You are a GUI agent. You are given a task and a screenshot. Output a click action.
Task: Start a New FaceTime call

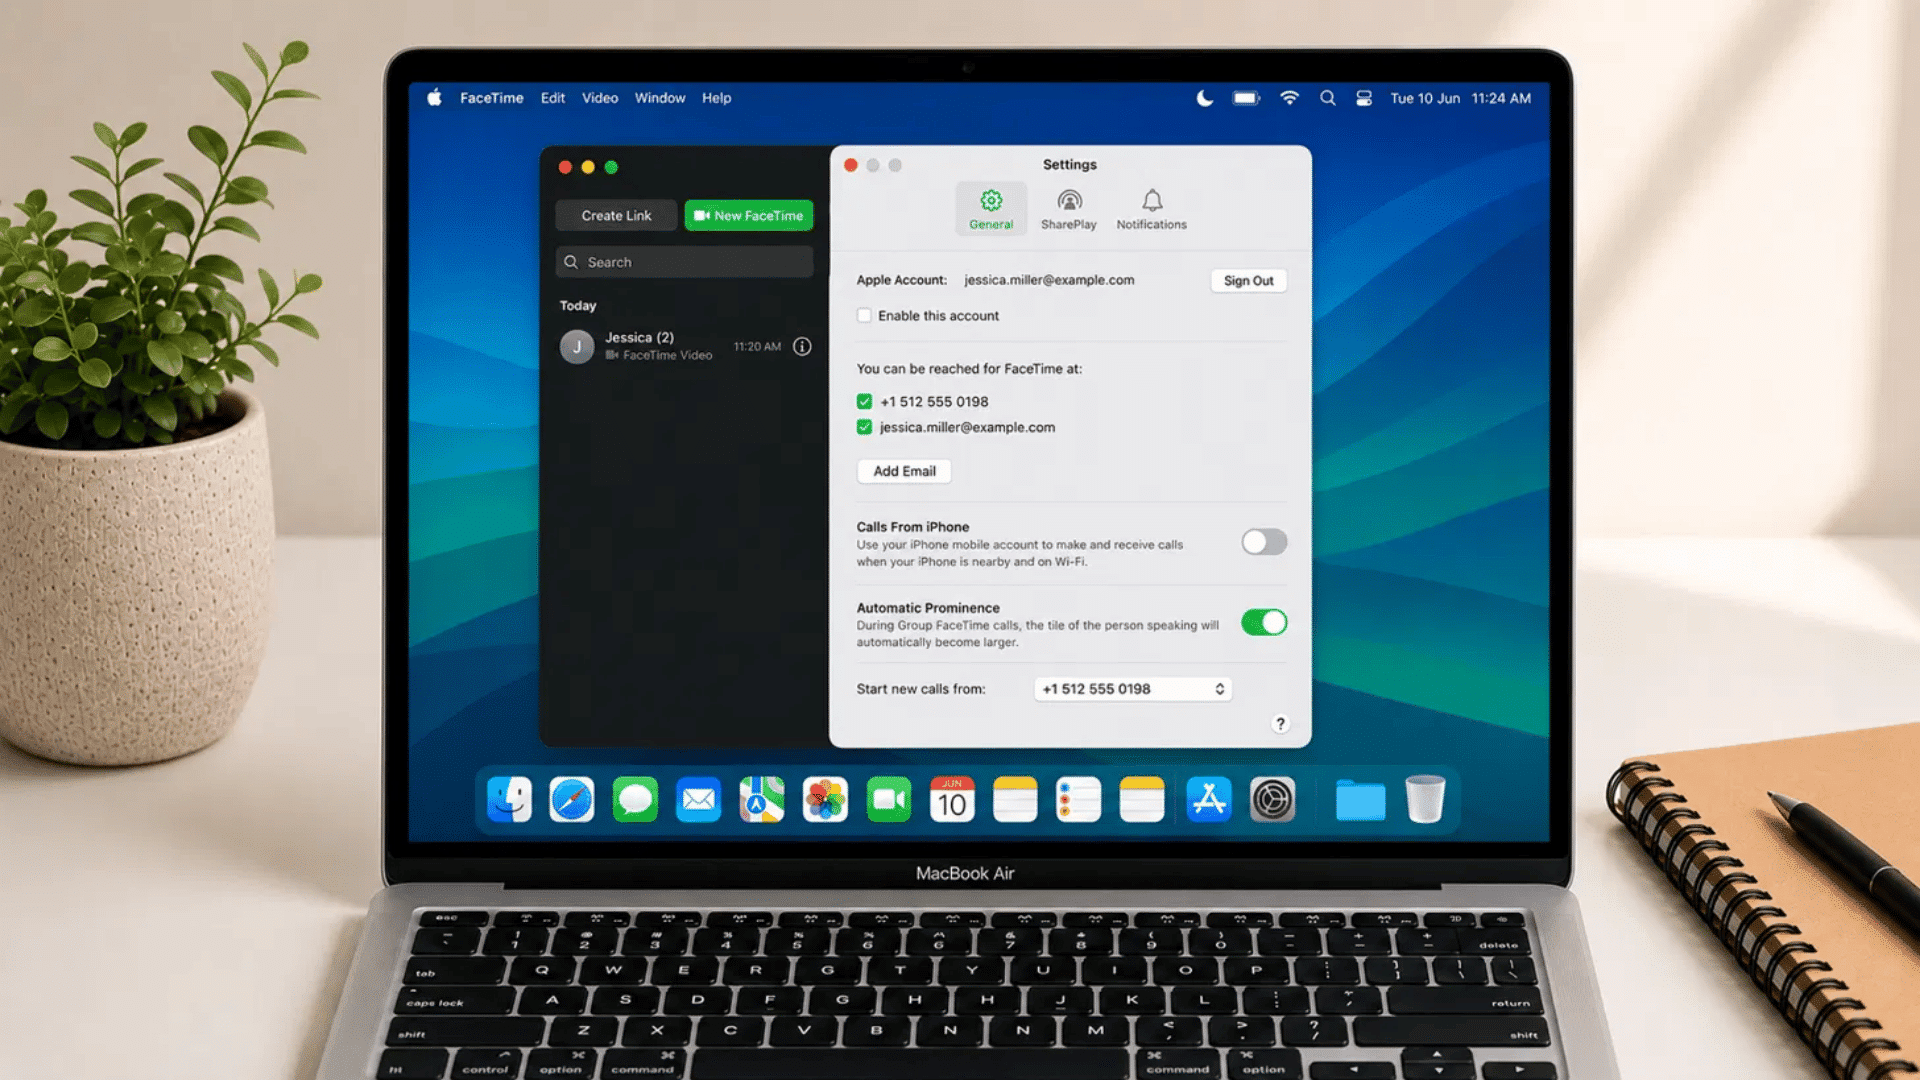tap(749, 216)
